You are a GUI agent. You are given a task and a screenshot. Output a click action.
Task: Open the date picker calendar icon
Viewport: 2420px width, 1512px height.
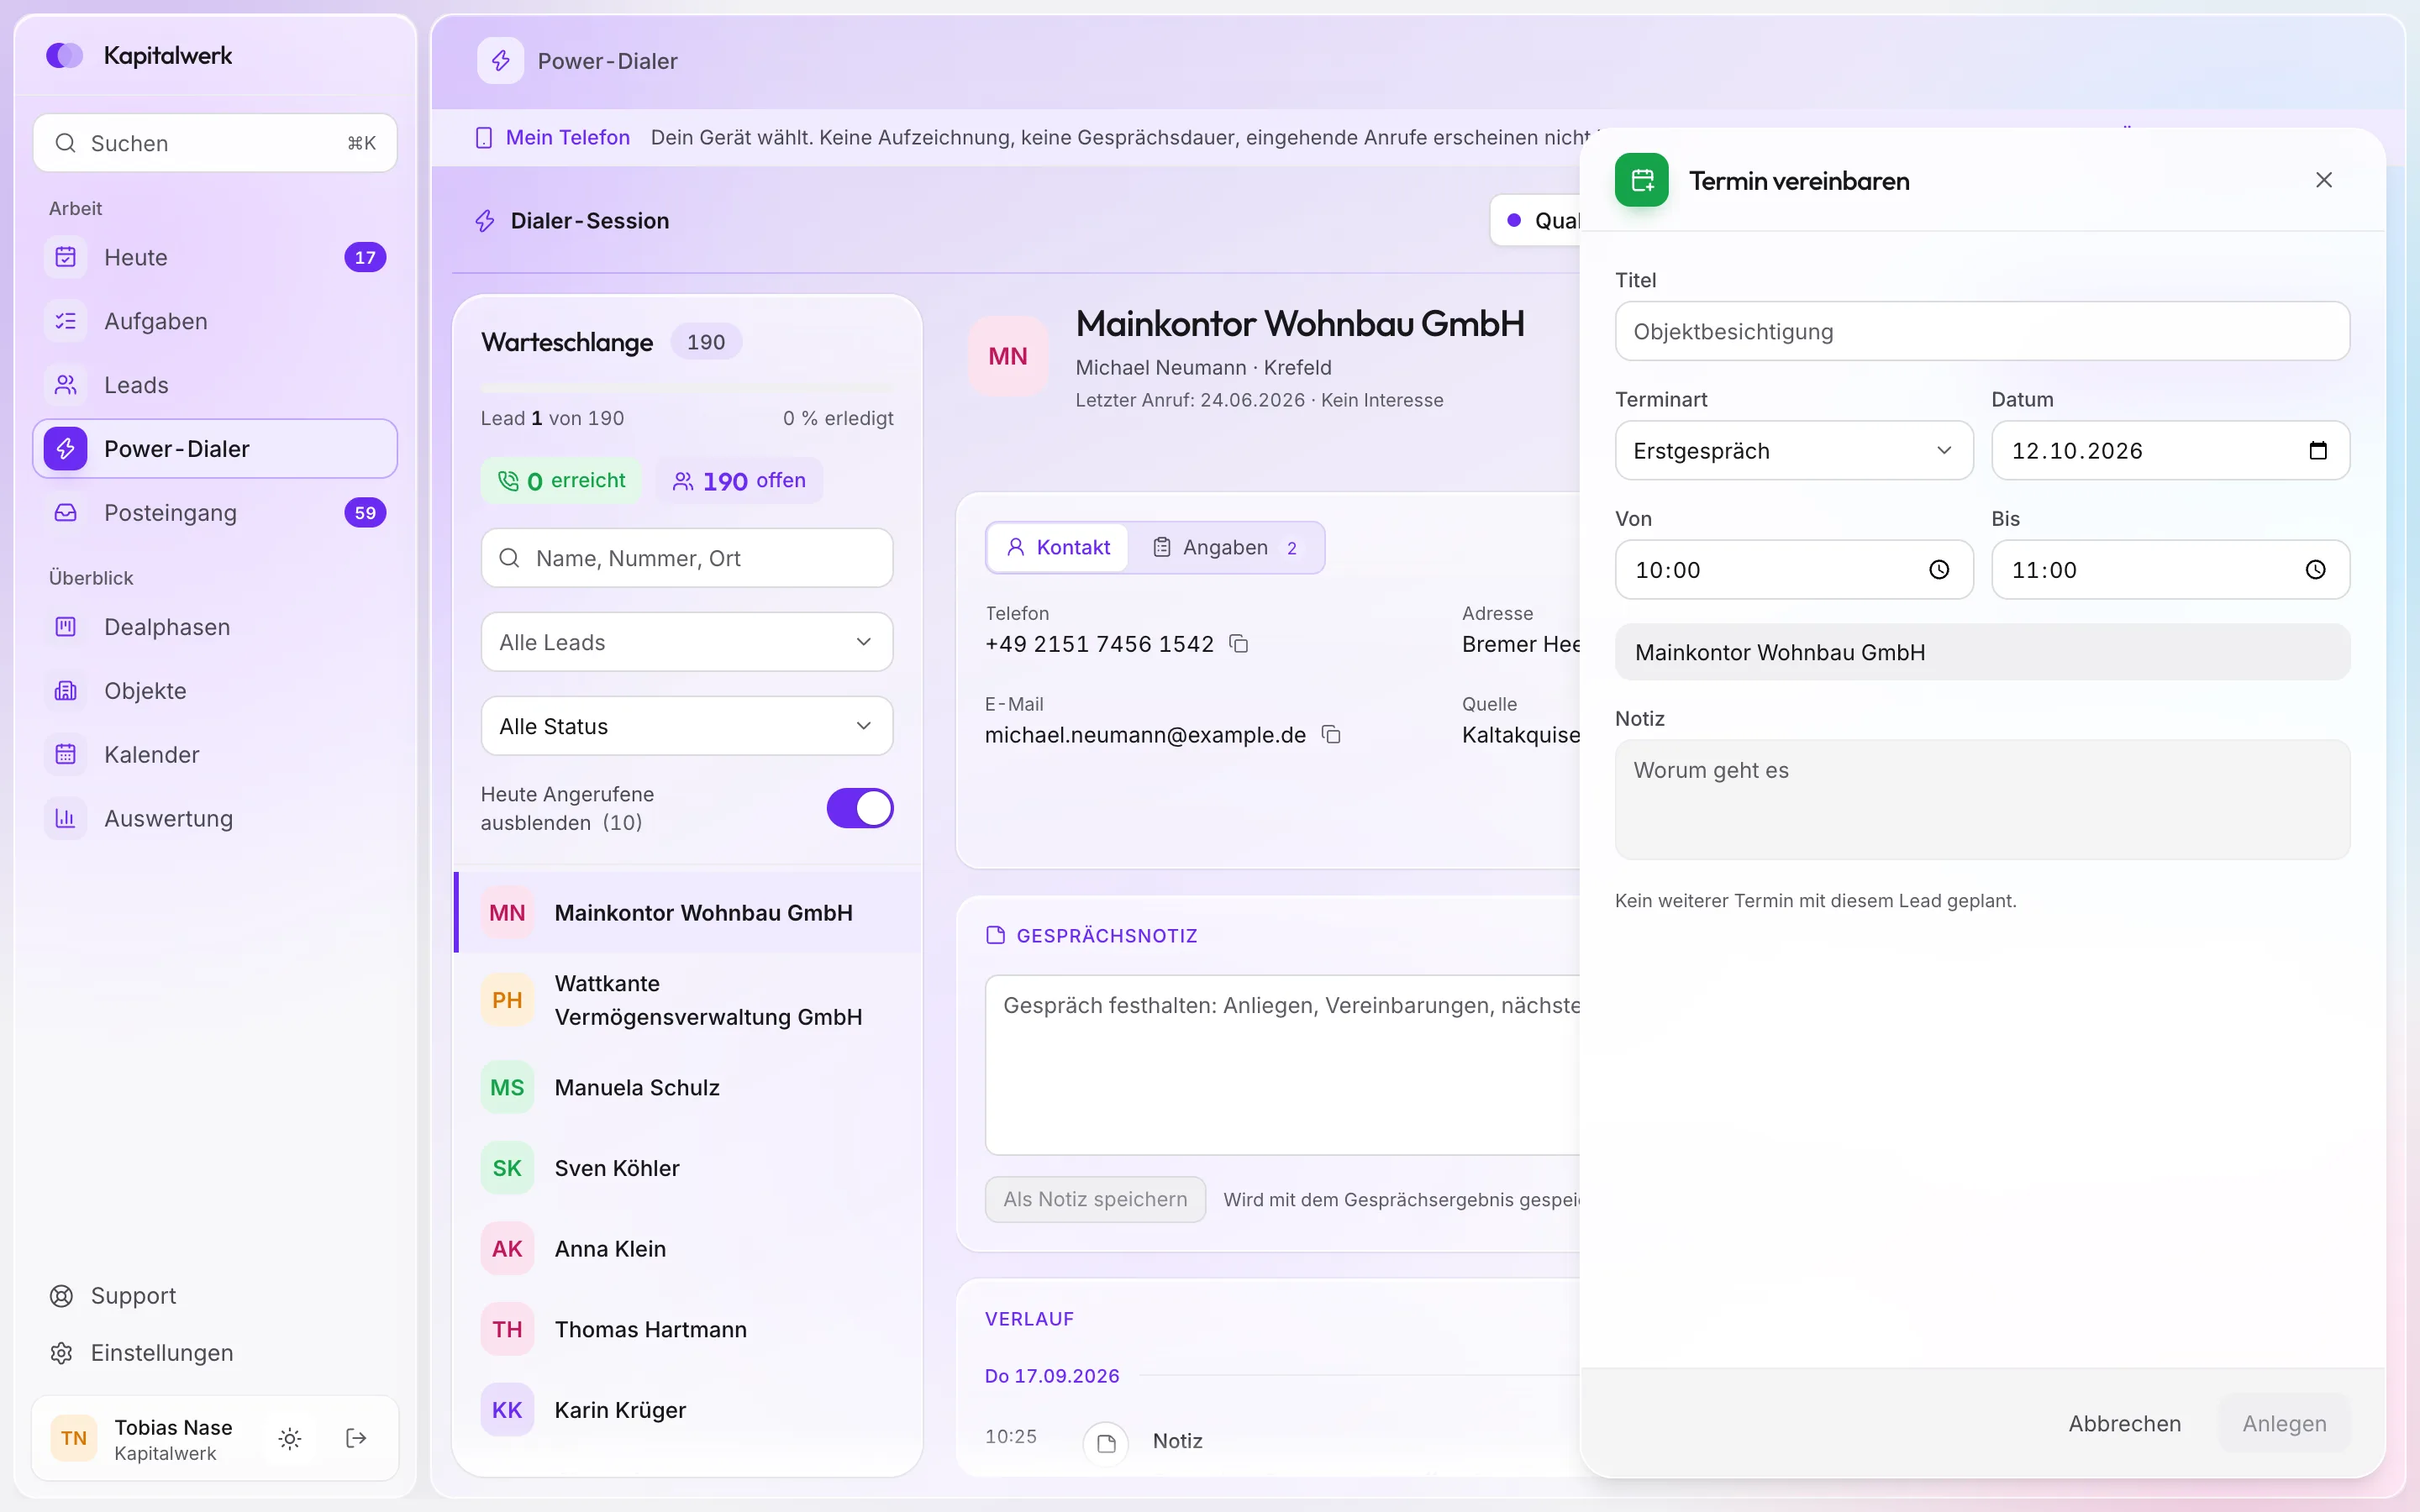coord(2317,451)
